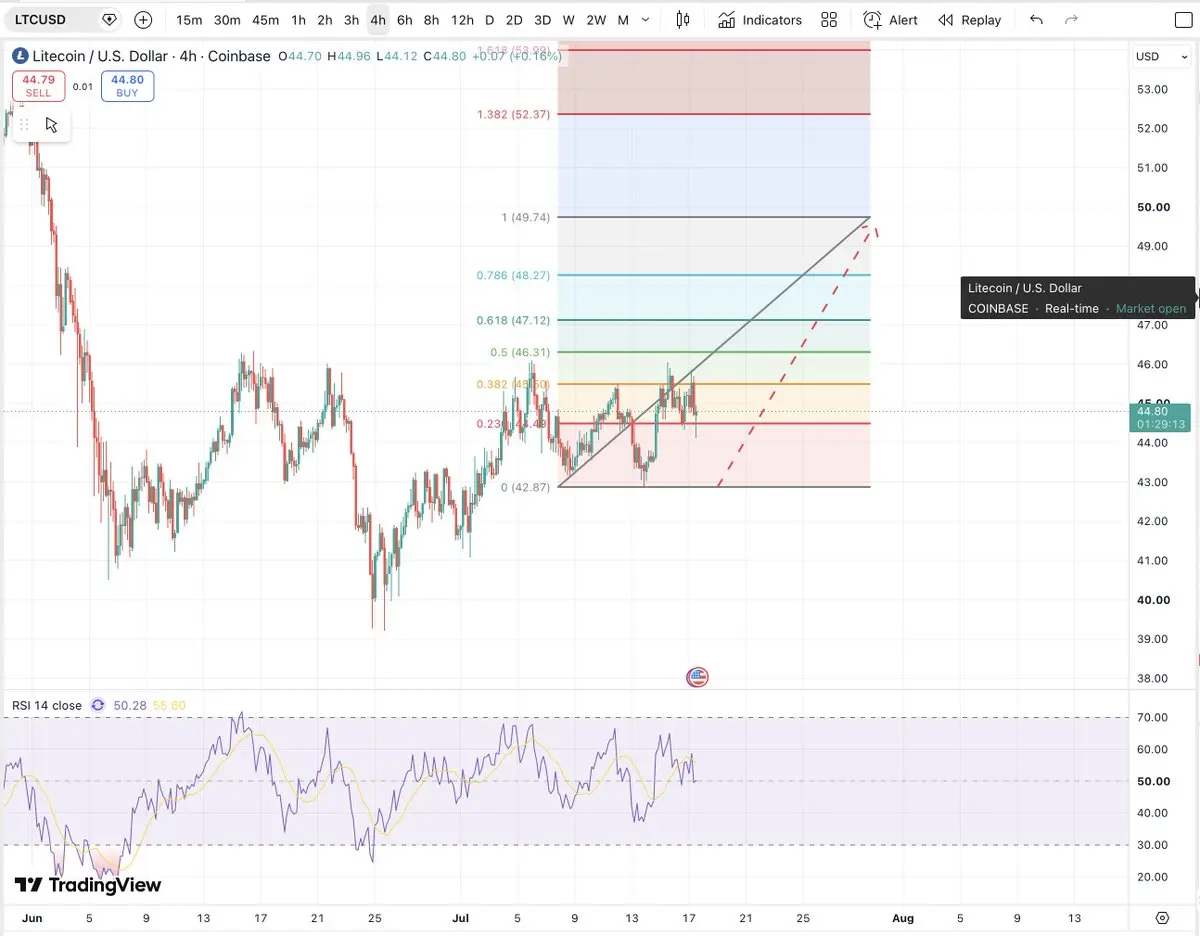Click the US flag economic event marker

point(697,677)
